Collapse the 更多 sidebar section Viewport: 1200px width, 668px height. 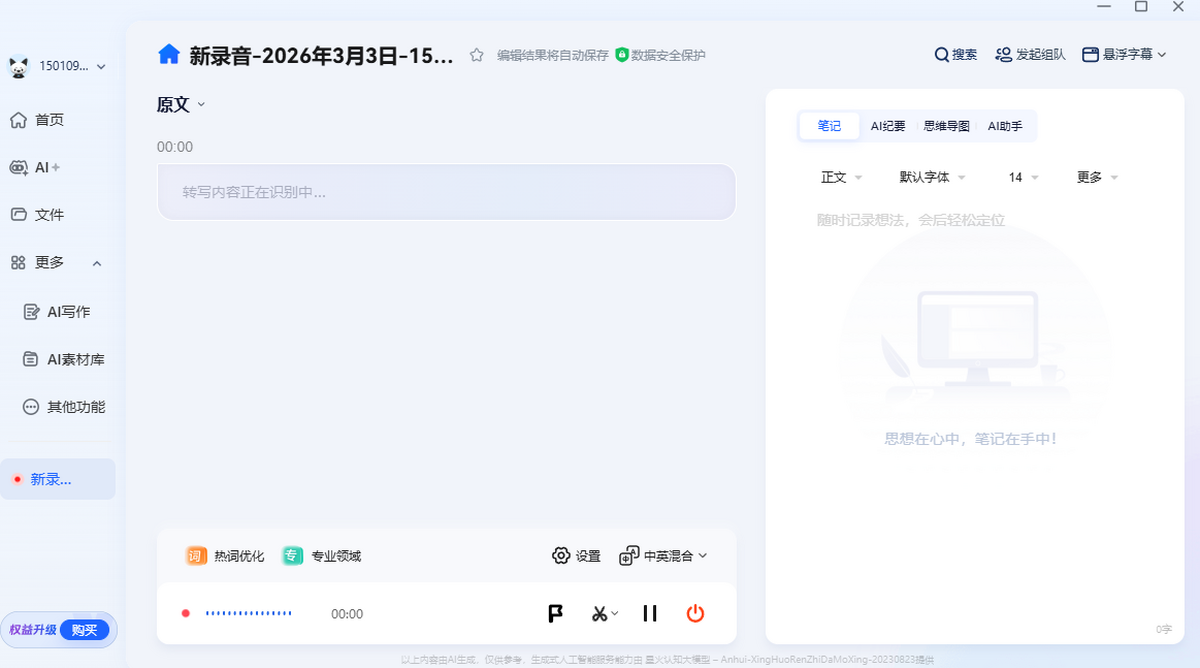pos(97,263)
